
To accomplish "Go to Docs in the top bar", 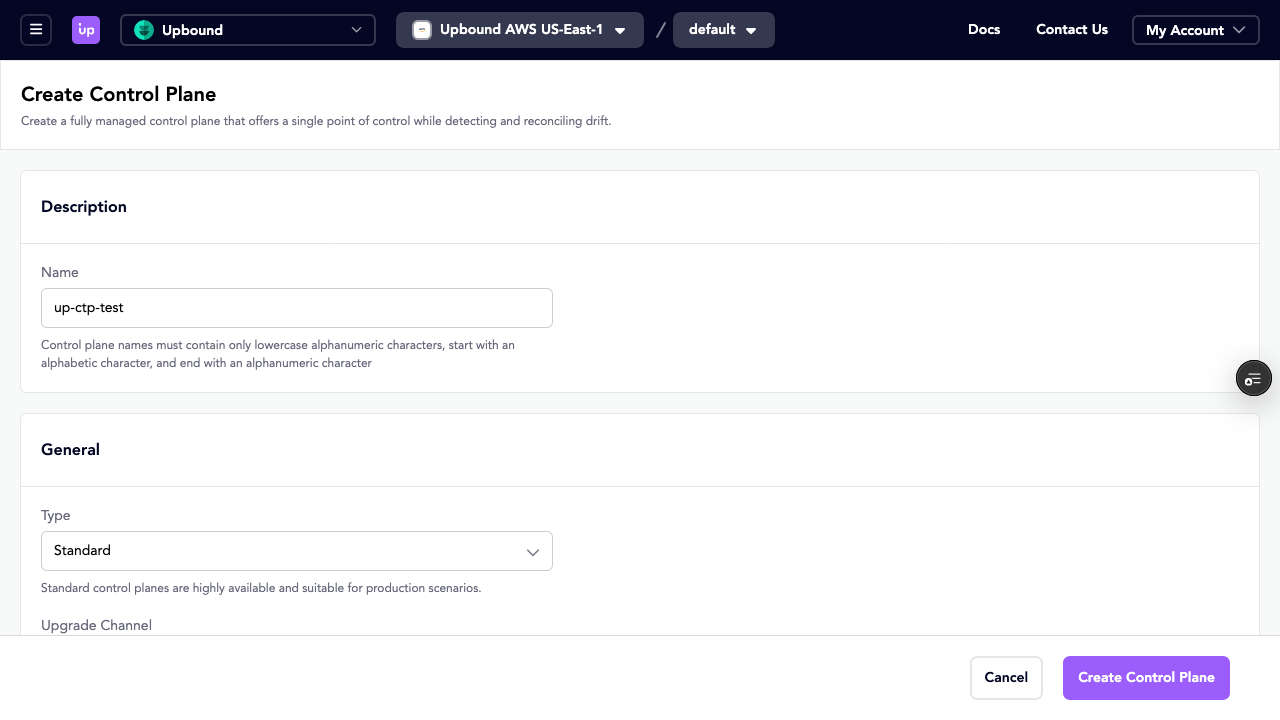I will click(x=983, y=30).
